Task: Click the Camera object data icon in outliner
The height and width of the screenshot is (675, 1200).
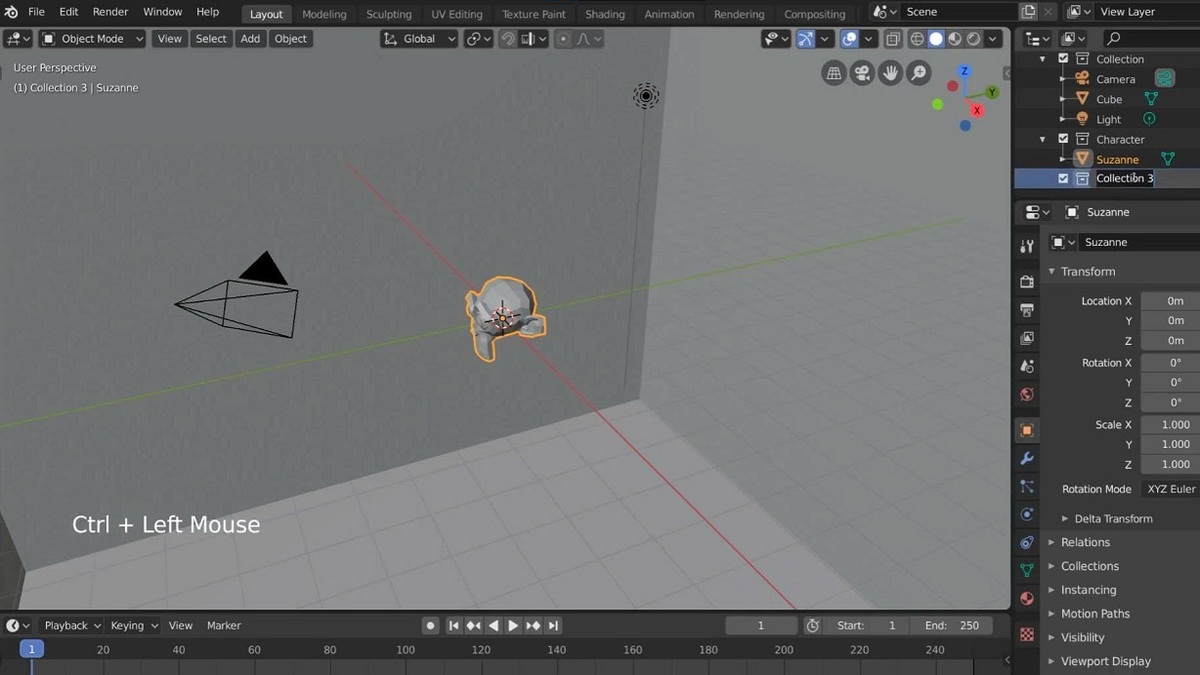Action: pos(1164,78)
